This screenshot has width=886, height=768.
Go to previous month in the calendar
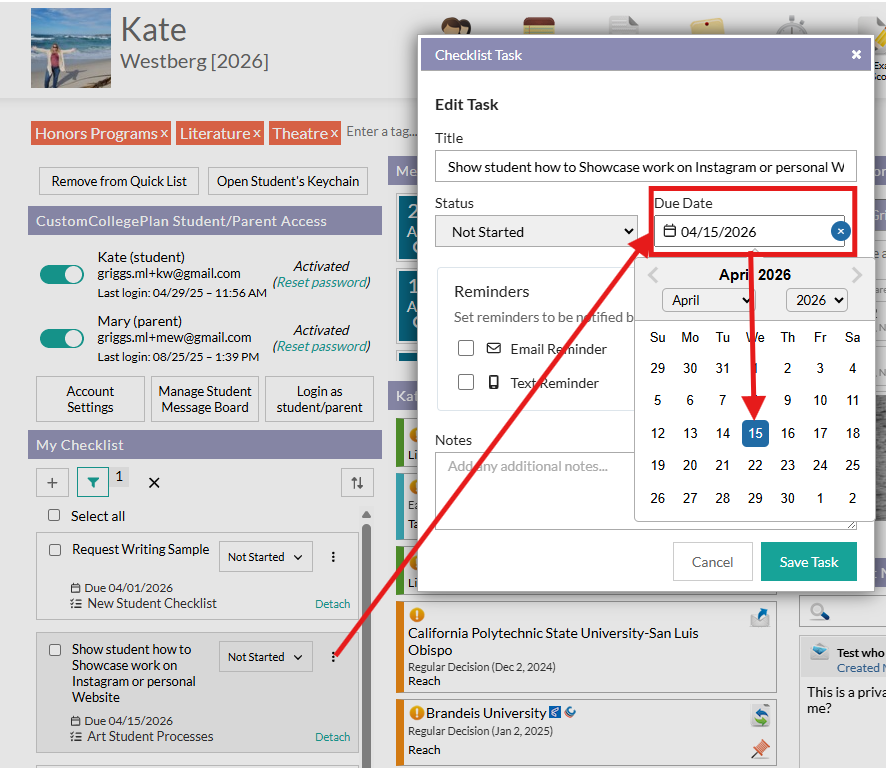pyautogui.click(x=653, y=275)
